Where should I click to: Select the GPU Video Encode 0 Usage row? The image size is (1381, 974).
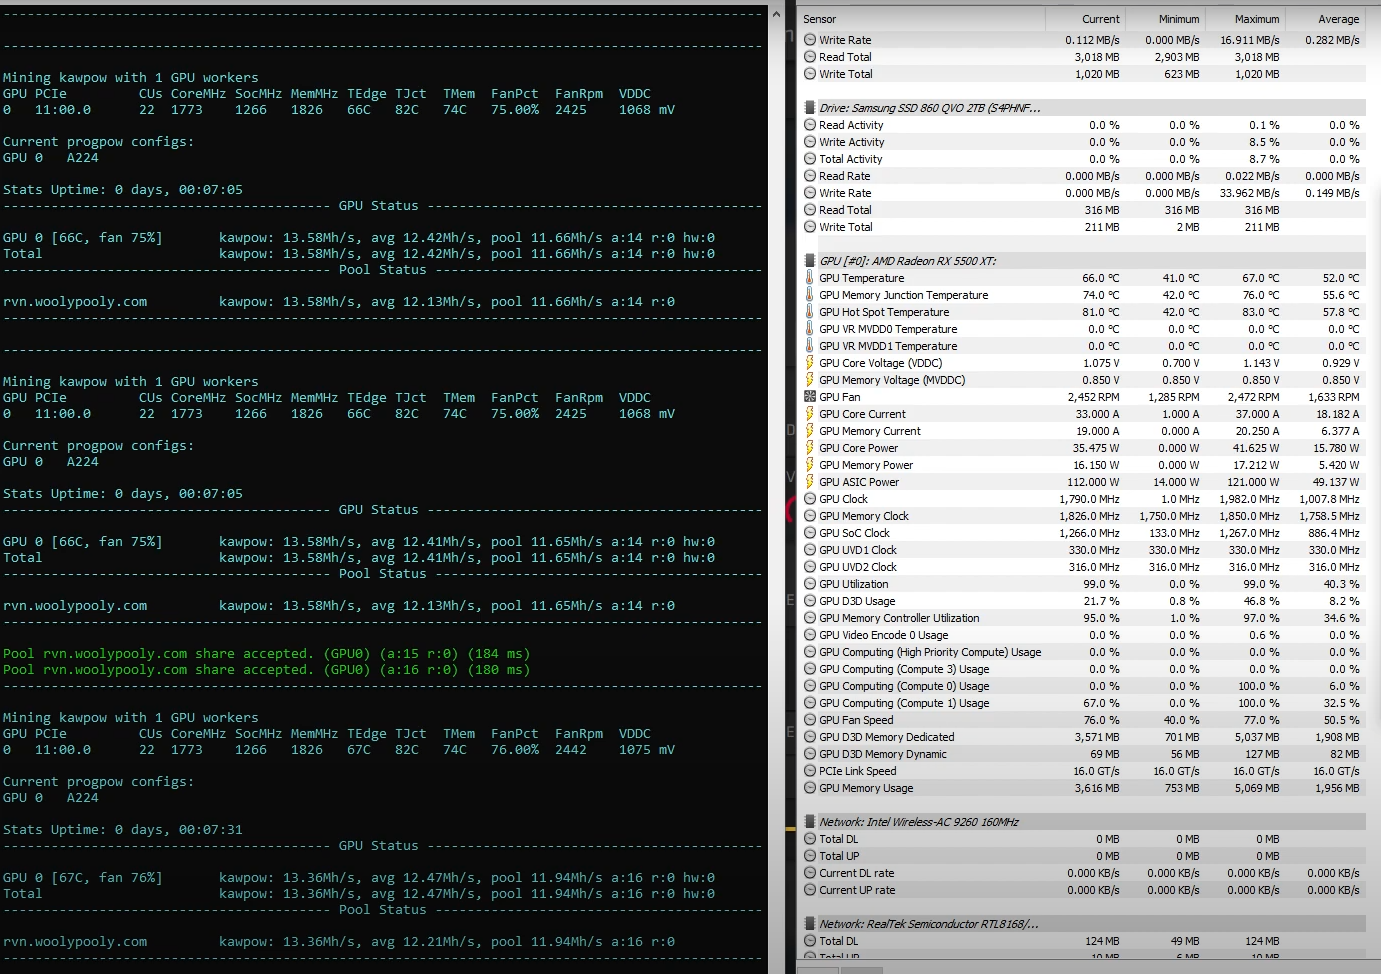coord(1083,635)
